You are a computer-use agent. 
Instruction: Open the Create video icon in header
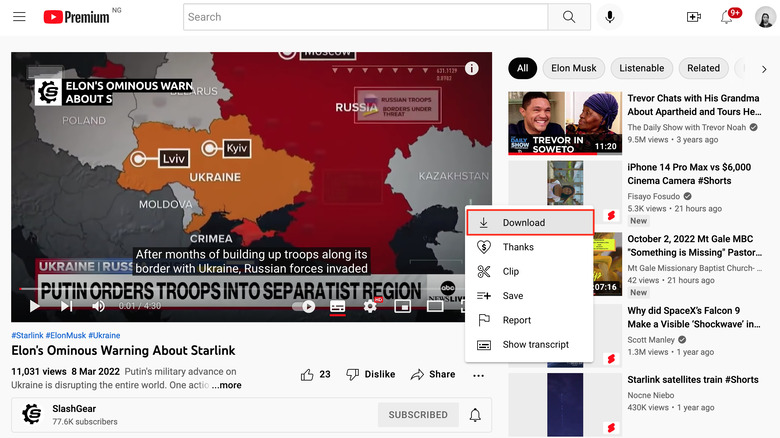coord(694,17)
